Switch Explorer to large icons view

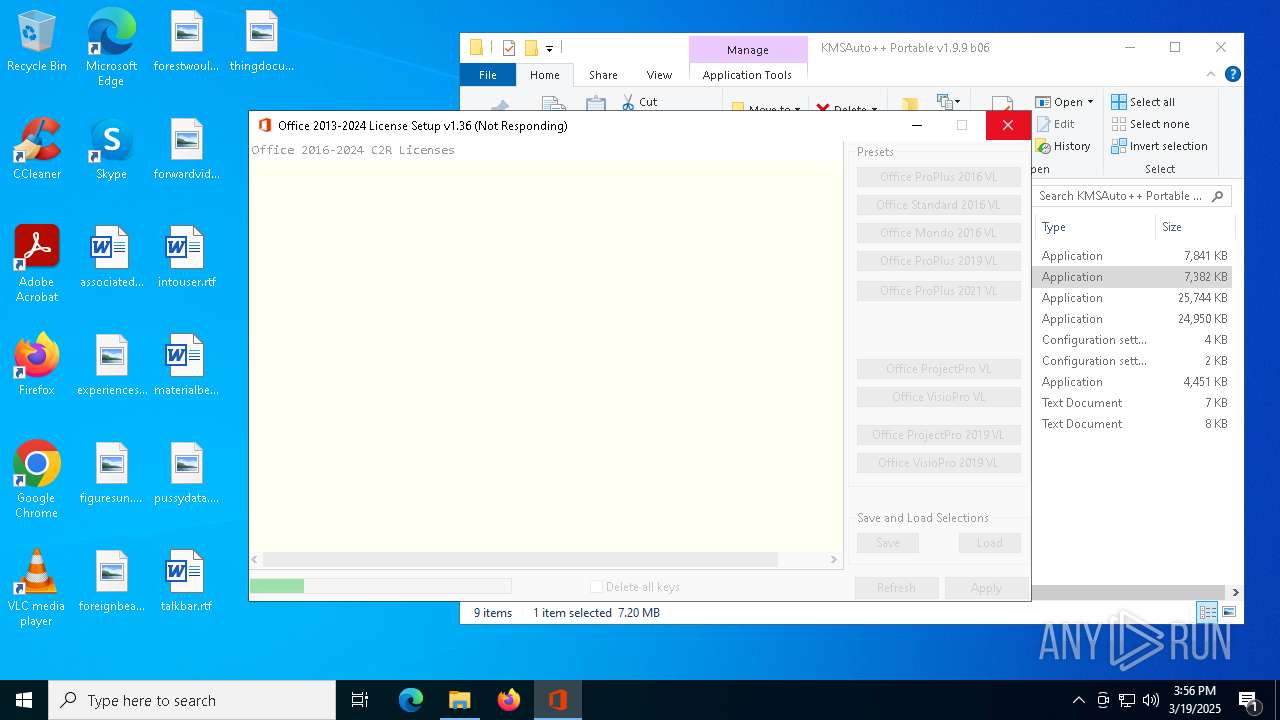coord(1229,612)
